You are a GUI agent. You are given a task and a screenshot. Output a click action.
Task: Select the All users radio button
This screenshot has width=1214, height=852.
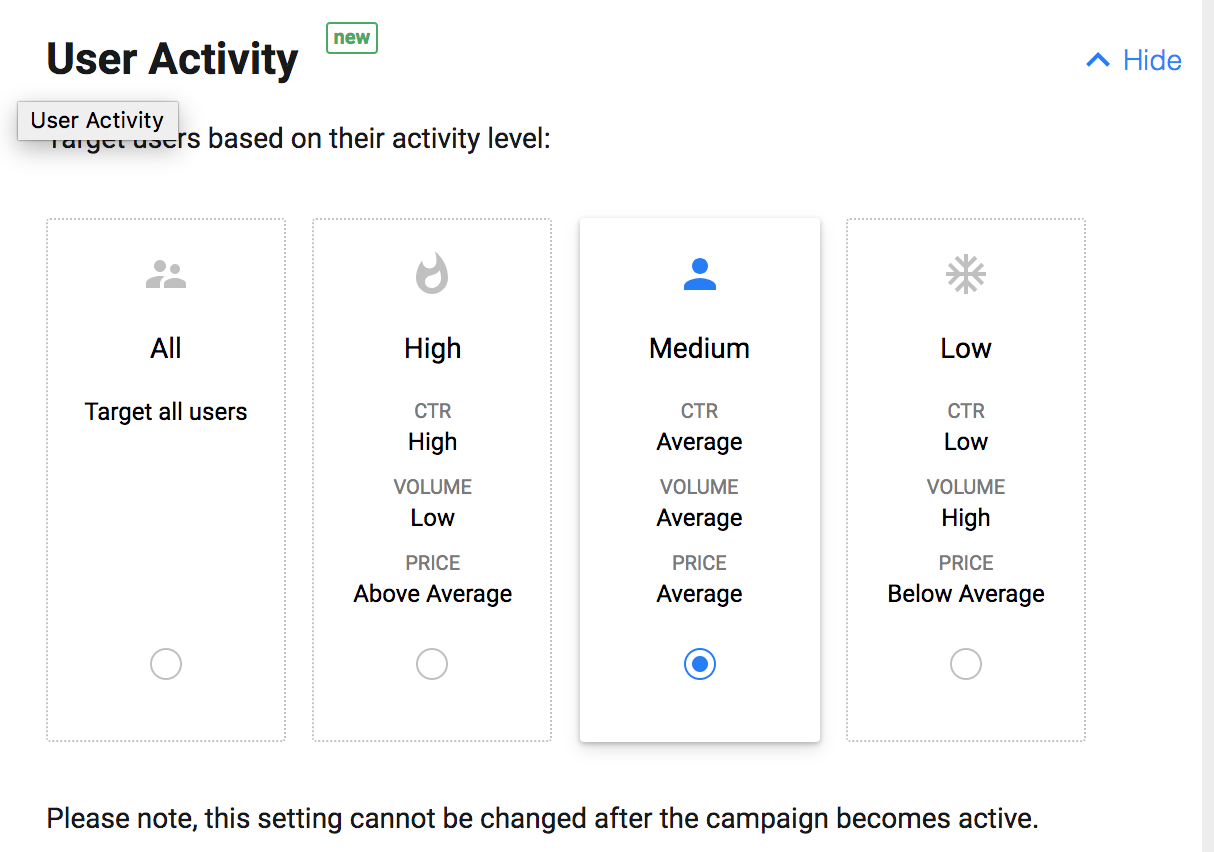coord(166,664)
